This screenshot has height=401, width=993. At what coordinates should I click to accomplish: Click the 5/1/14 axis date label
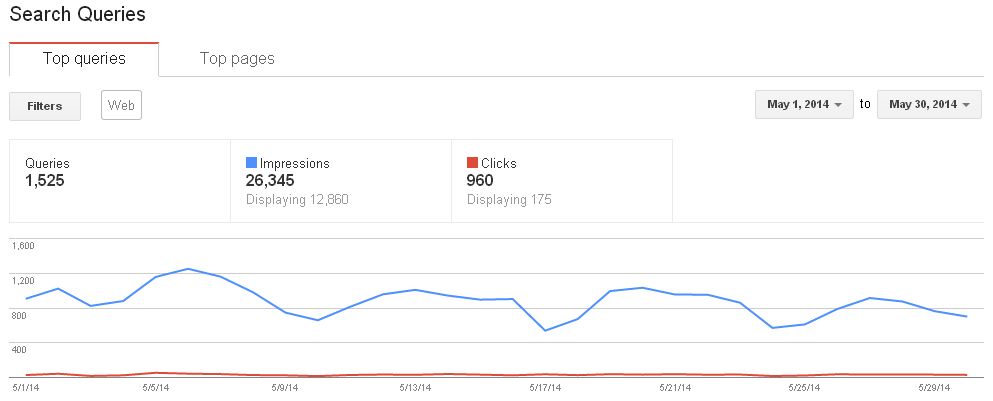(24, 386)
